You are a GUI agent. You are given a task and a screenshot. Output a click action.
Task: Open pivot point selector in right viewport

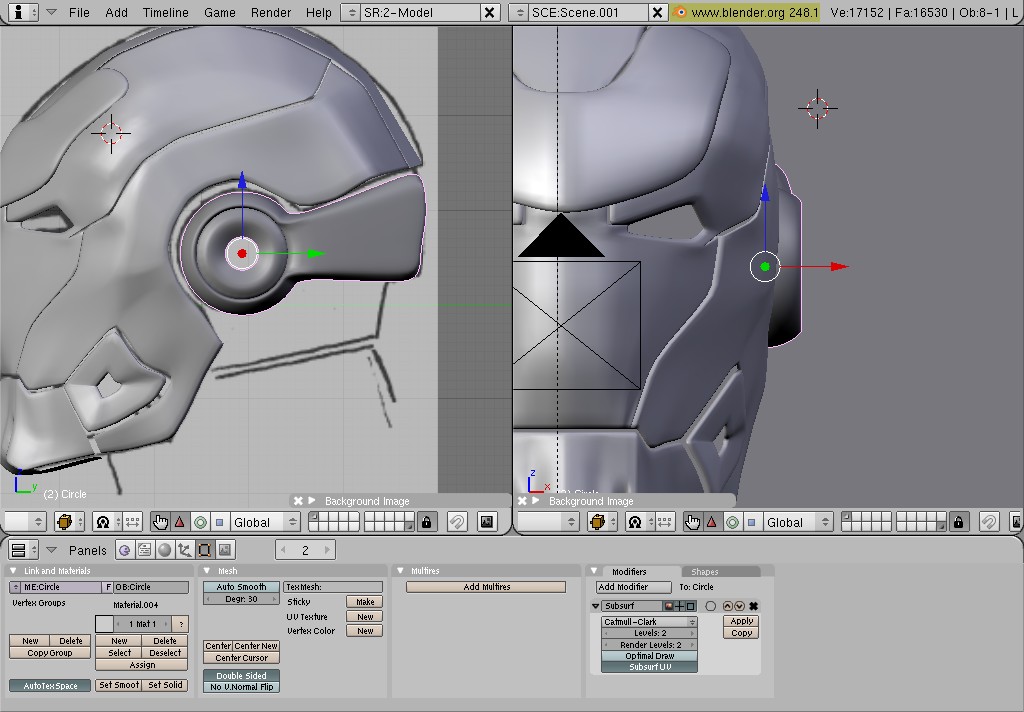[639, 522]
